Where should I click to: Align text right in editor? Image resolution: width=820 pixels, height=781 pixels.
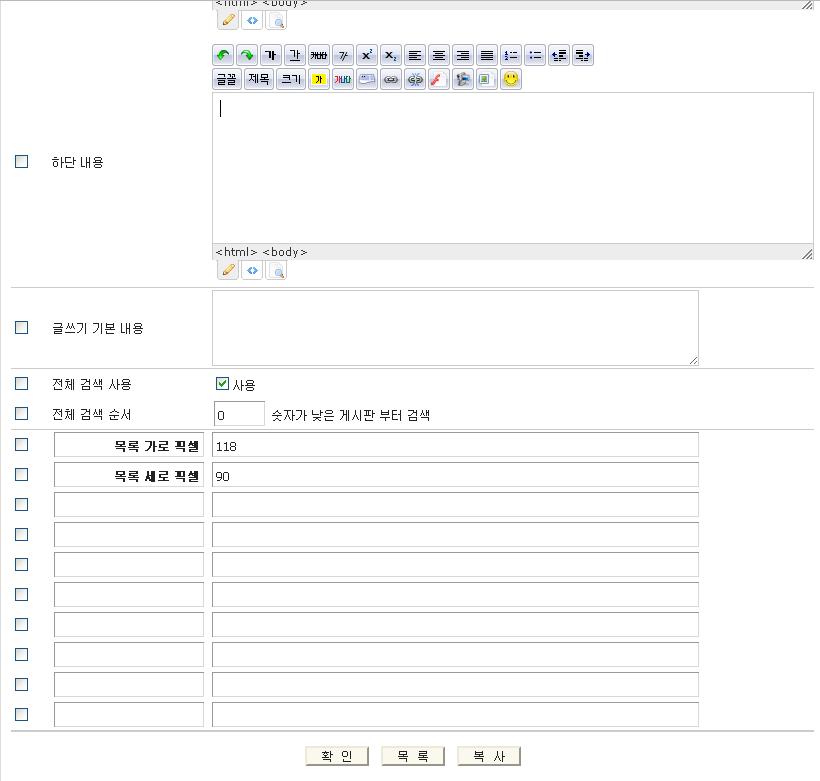[463, 55]
